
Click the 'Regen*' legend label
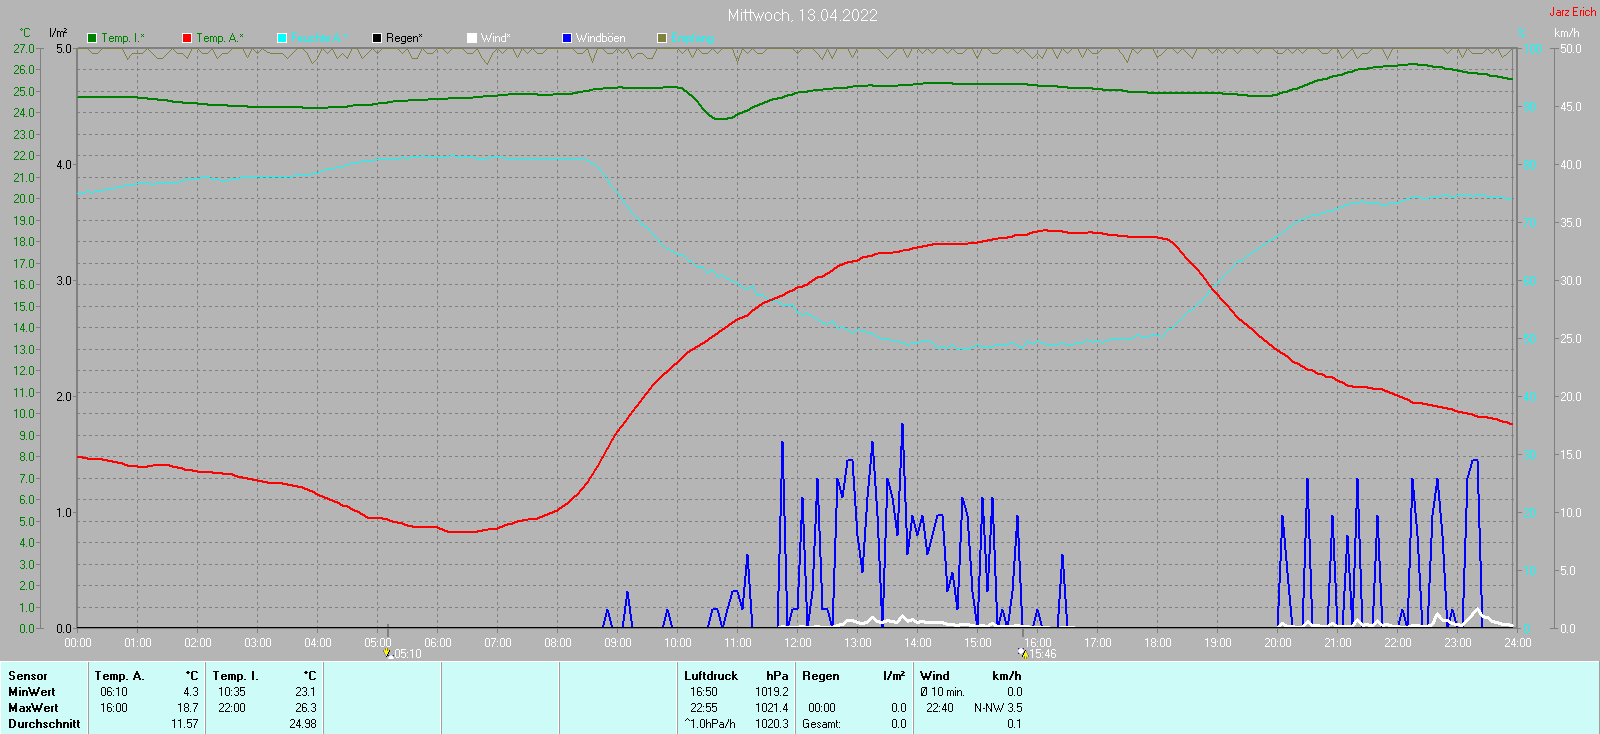(405, 38)
